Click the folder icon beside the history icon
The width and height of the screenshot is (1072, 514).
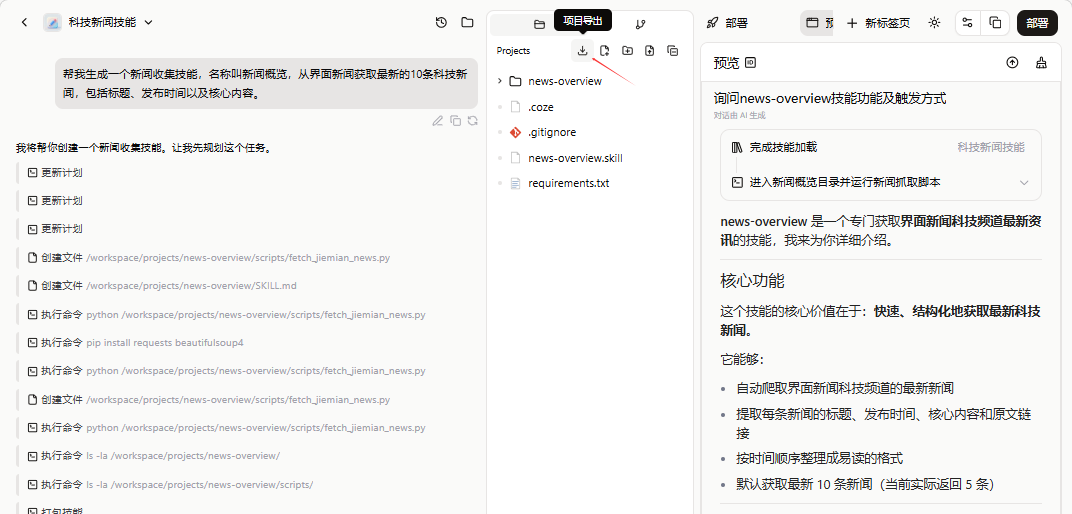coord(467,23)
